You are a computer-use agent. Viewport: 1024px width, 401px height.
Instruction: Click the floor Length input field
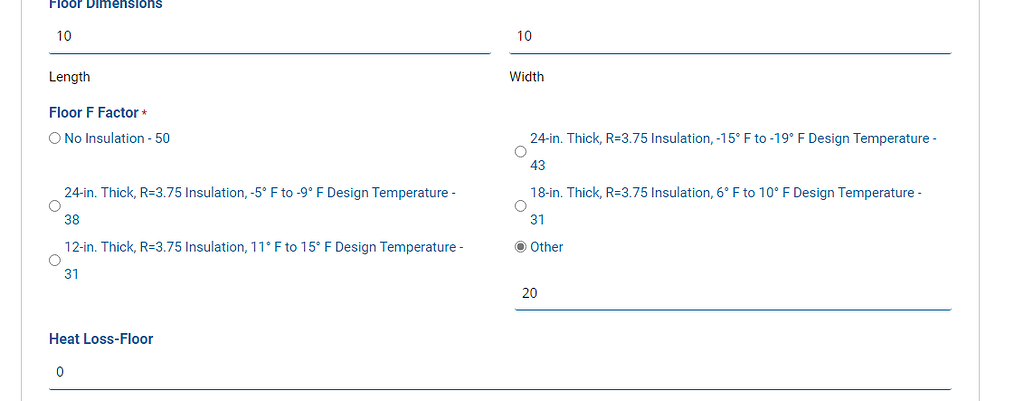(269, 37)
